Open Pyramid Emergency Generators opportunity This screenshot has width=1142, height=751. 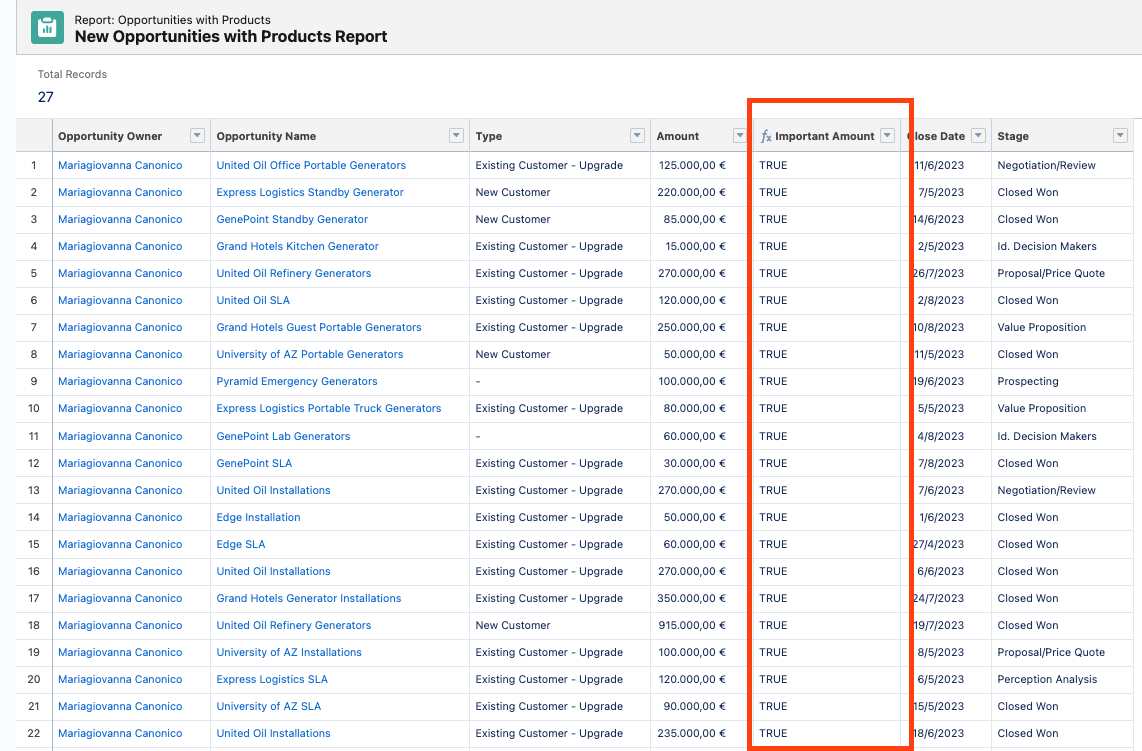296,381
